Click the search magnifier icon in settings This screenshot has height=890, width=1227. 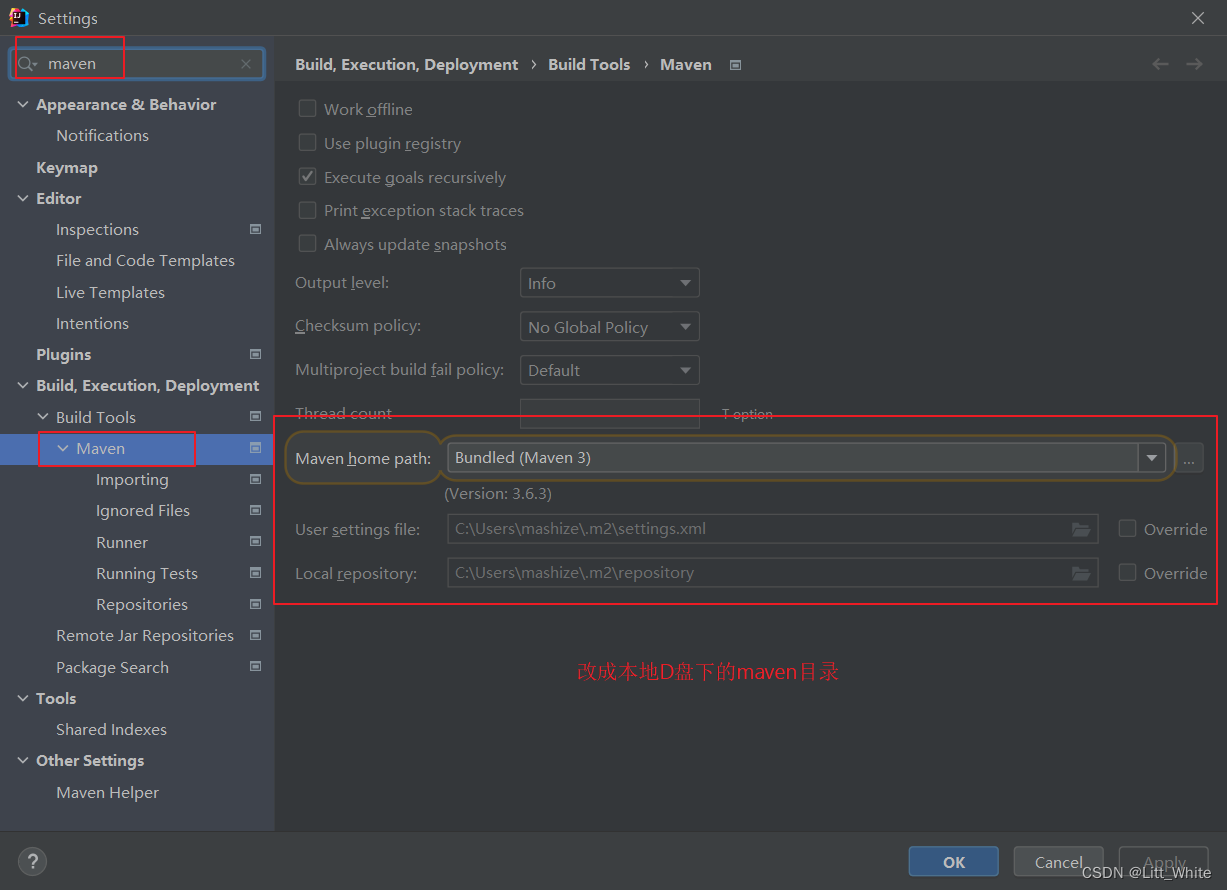(26, 64)
